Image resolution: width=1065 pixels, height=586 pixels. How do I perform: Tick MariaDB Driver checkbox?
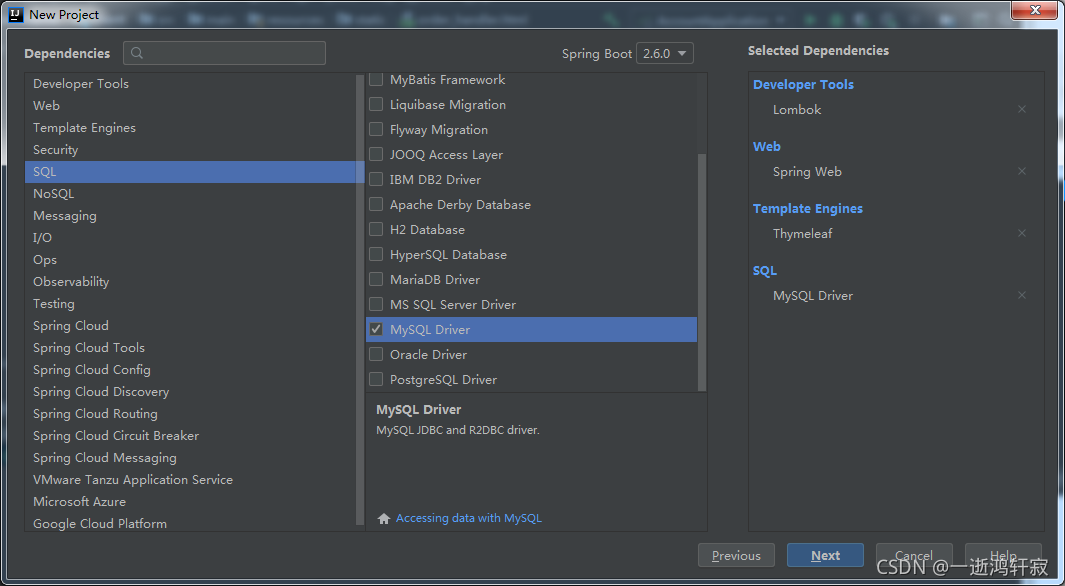click(376, 279)
